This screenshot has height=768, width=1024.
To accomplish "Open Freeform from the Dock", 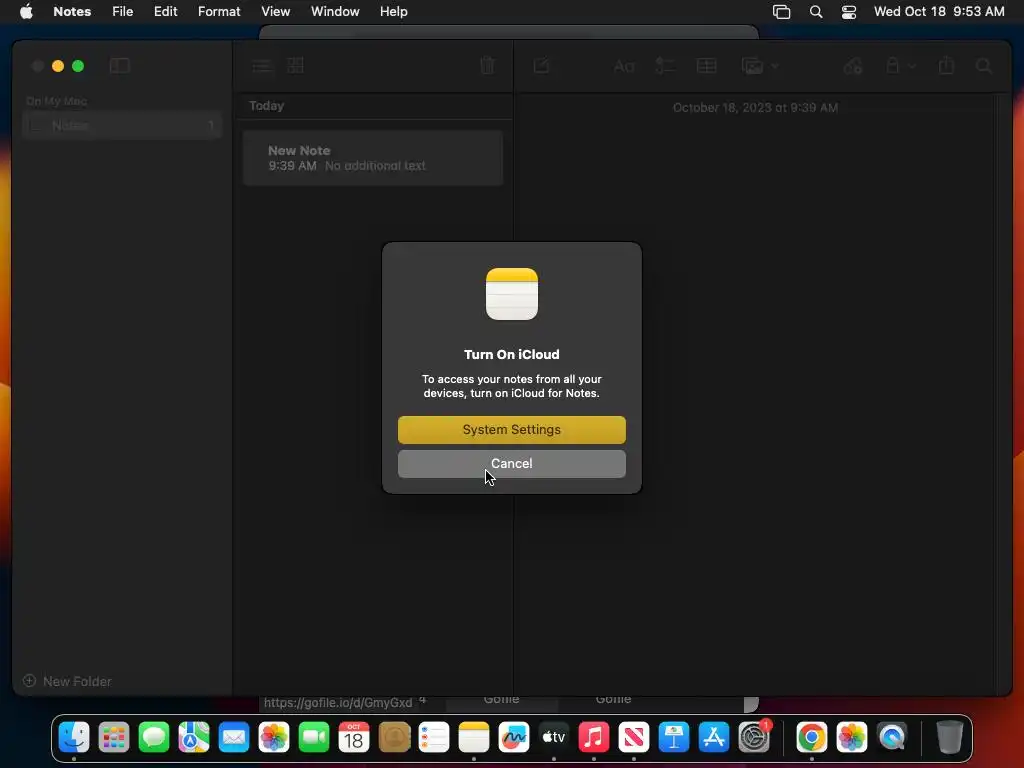I will click(x=514, y=737).
